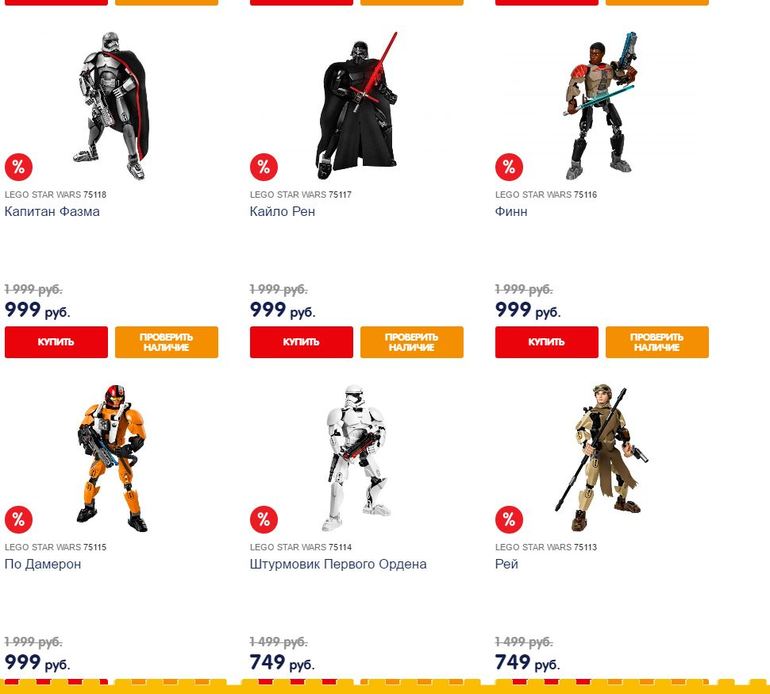
Task: Click discount percent badge on Финн
Action: 509,167
